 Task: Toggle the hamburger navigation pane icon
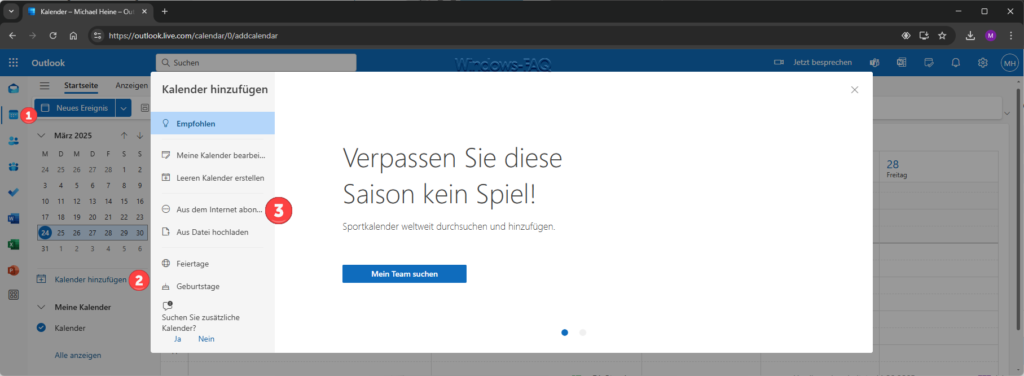[x=44, y=86]
